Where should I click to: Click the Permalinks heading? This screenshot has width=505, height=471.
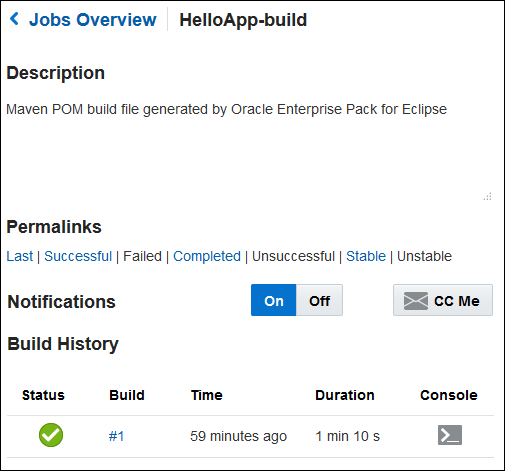tap(54, 227)
